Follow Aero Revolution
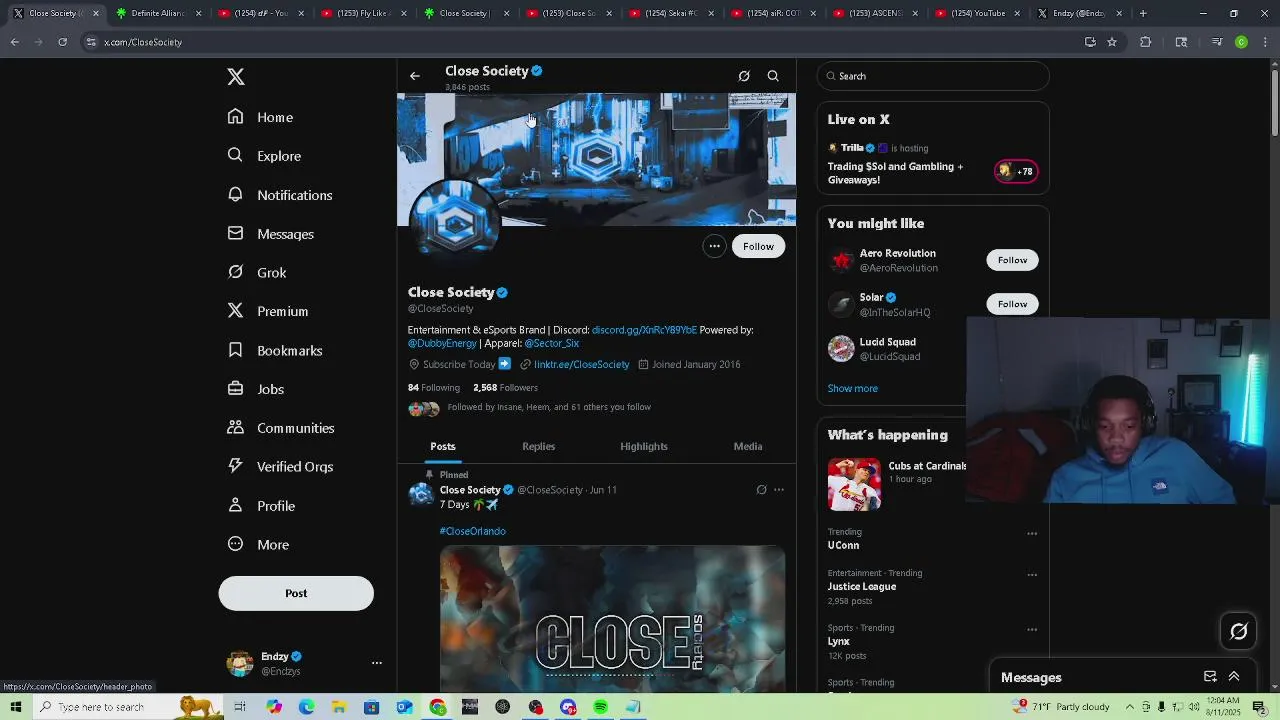 tap(1012, 260)
